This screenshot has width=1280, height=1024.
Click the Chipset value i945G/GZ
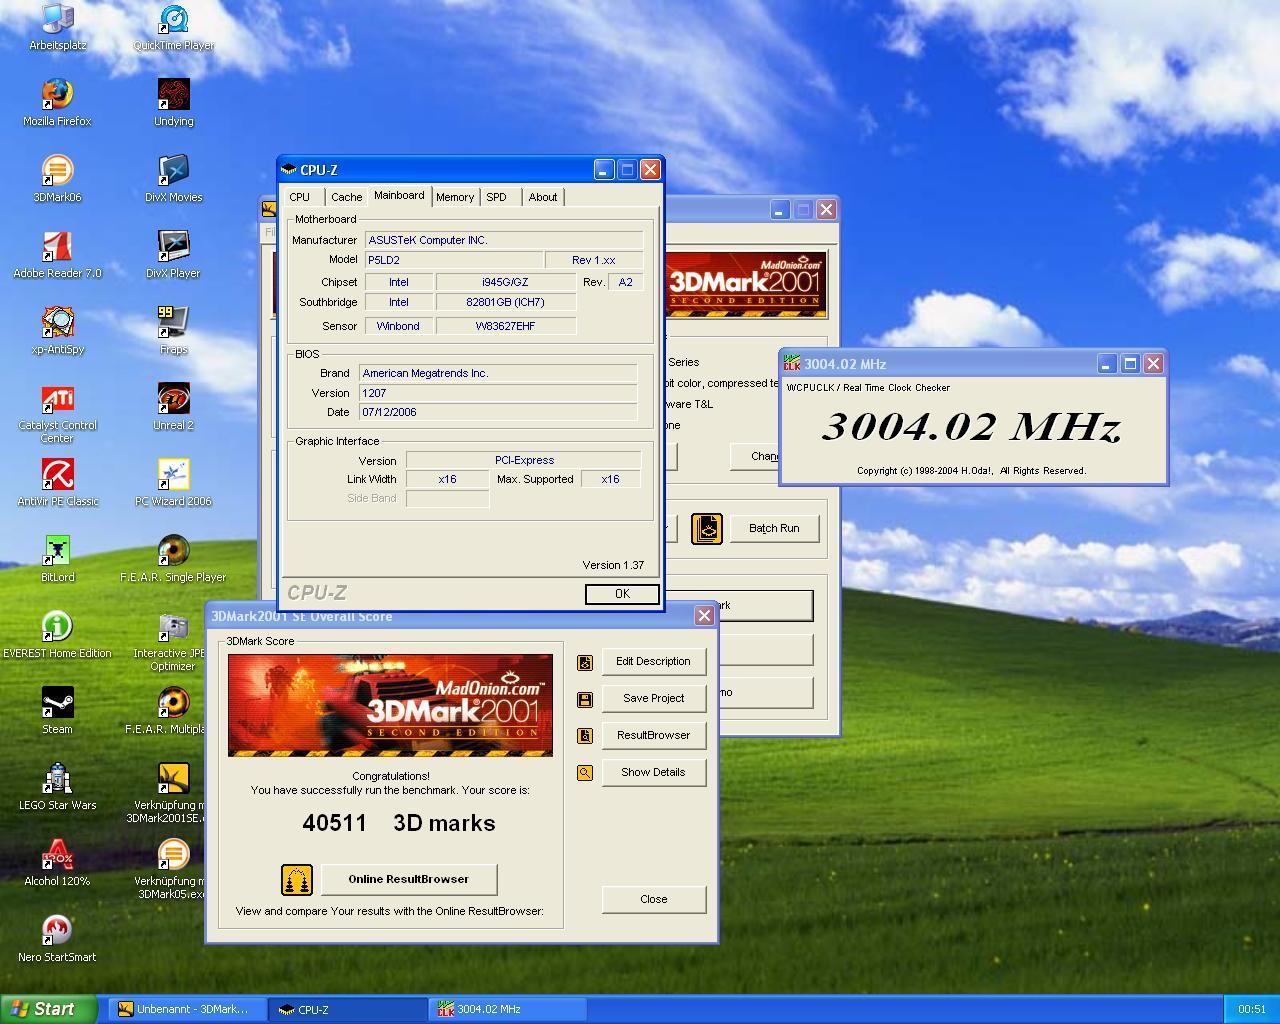click(505, 282)
